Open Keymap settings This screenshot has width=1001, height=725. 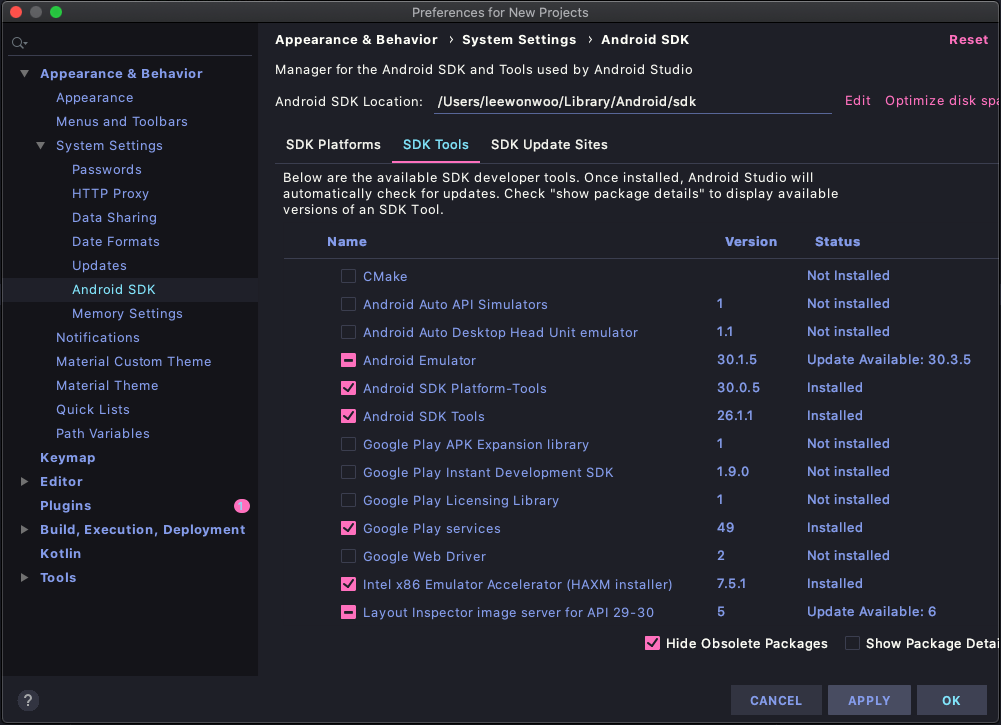pyautogui.click(x=68, y=458)
